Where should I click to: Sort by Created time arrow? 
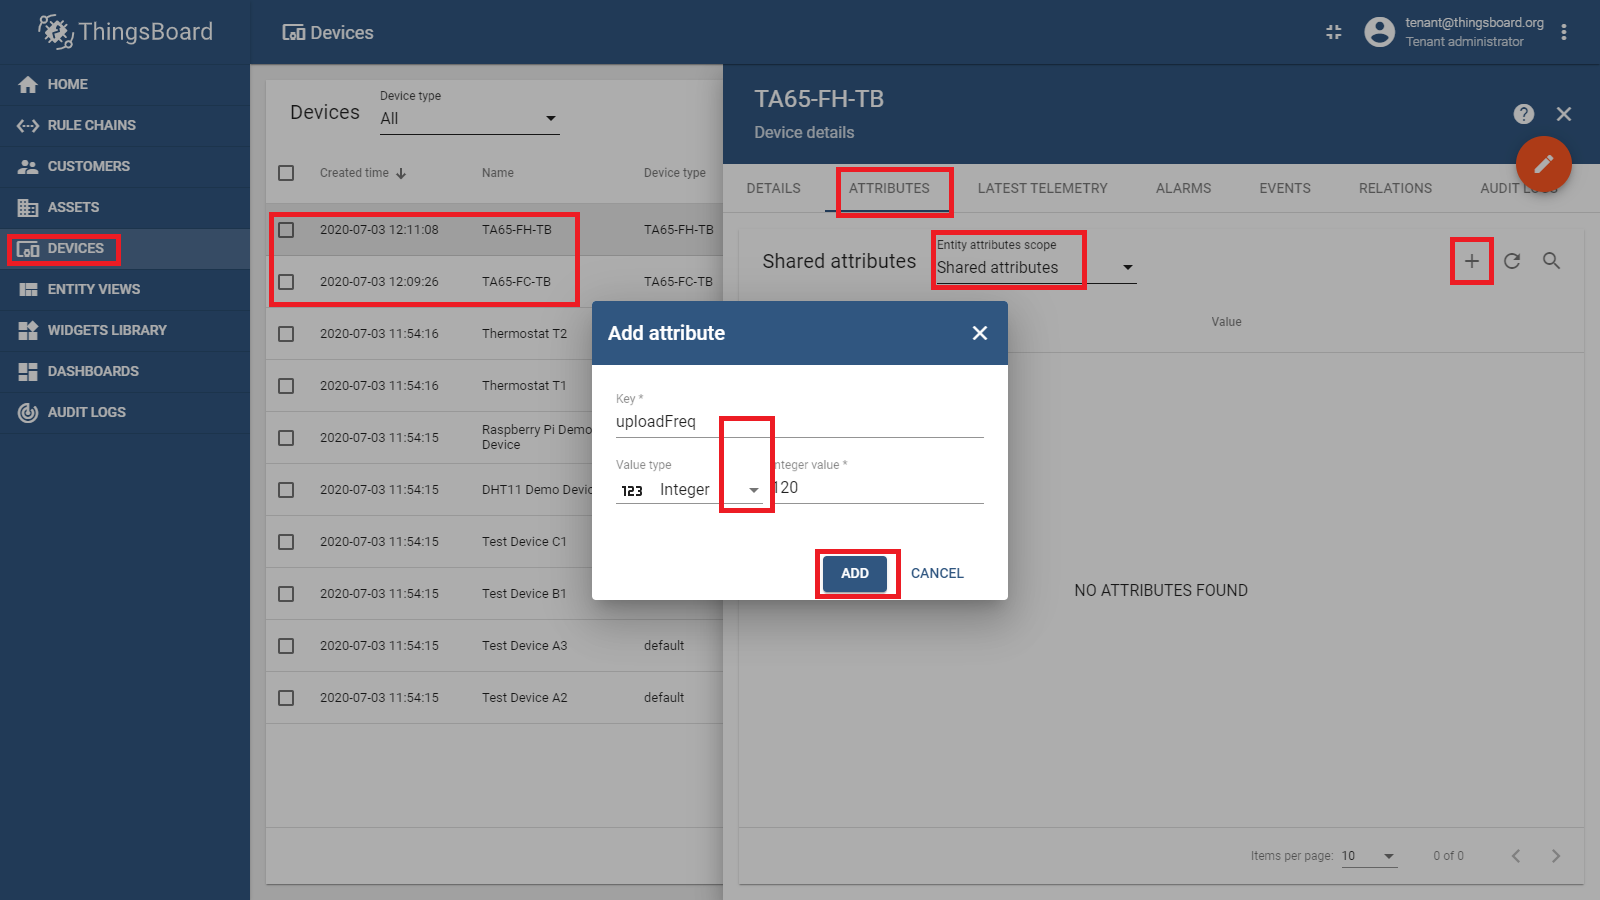point(401,173)
